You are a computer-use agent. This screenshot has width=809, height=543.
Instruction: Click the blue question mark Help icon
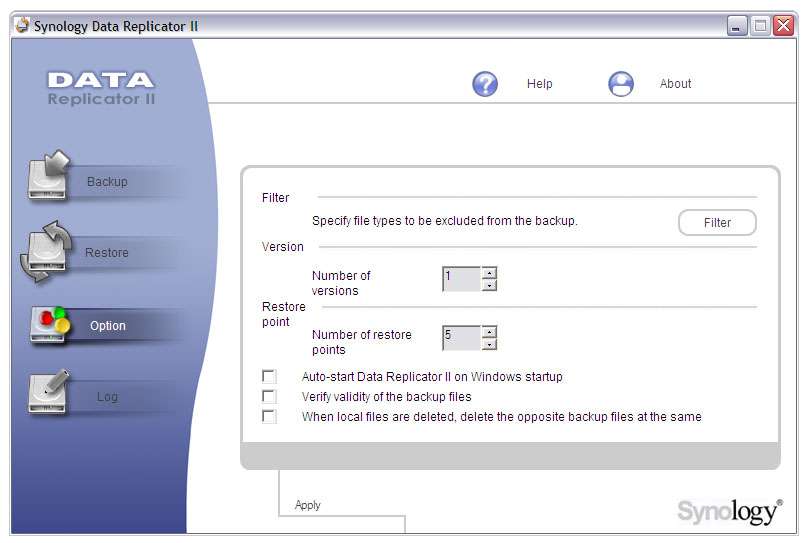pyautogui.click(x=485, y=84)
